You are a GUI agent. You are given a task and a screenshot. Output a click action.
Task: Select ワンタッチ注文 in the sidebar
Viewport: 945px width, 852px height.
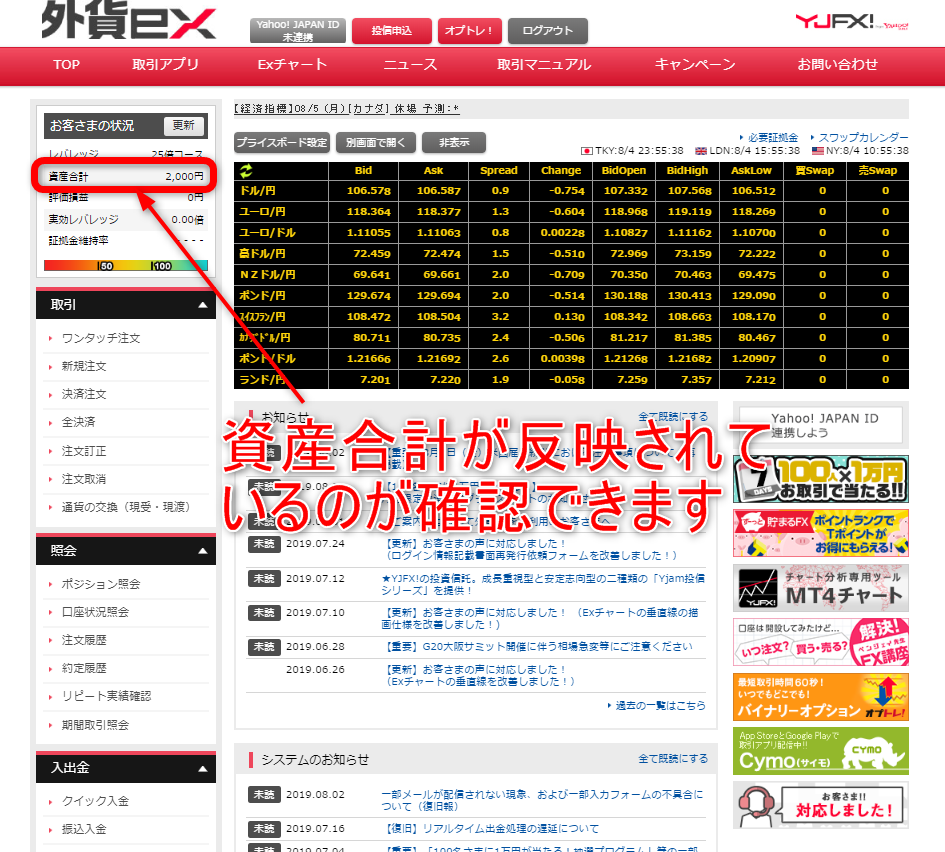click(101, 338)
